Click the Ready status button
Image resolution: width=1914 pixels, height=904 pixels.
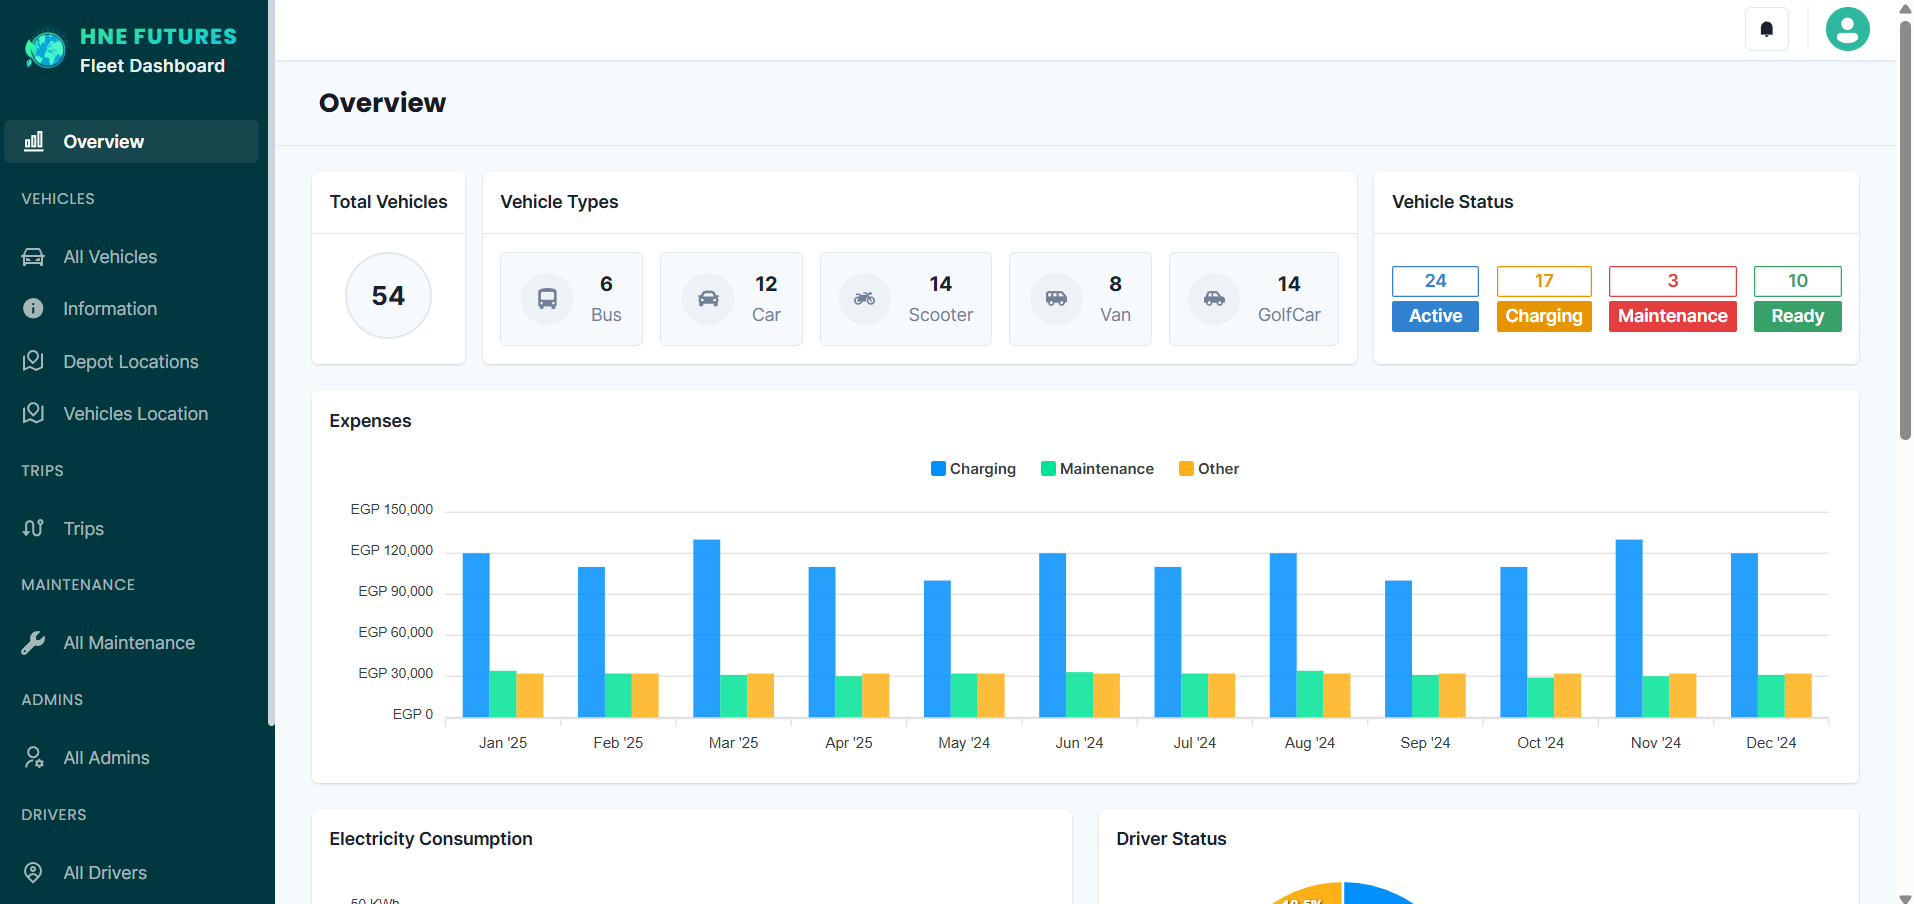click(x=1796, y=316)
